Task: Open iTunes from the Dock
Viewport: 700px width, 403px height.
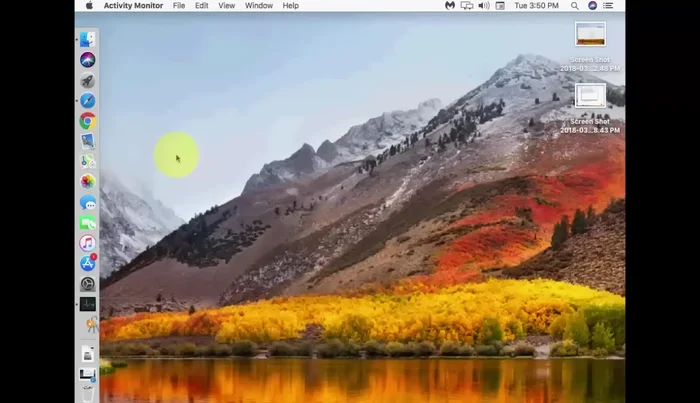Action: (88, 243)
